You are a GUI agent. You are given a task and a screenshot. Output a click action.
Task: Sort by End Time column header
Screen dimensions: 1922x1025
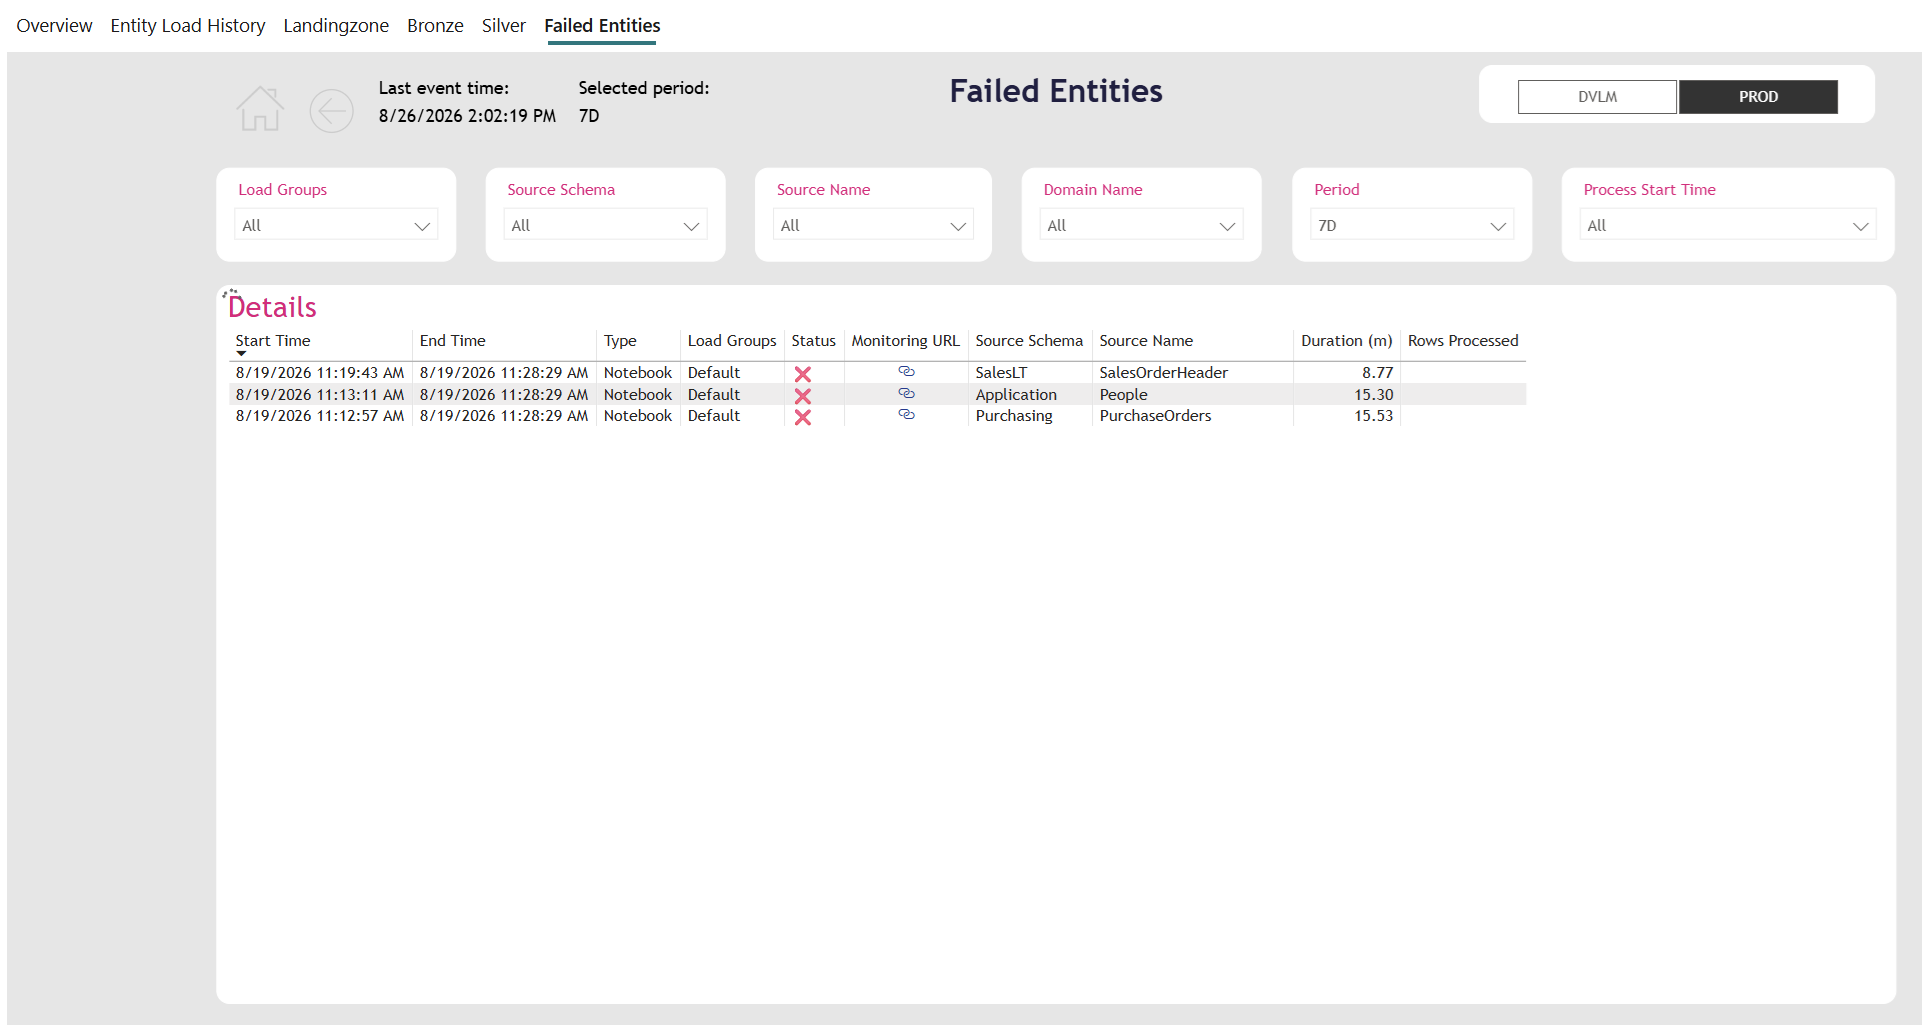pyautogui.click(x=452, y=341)
